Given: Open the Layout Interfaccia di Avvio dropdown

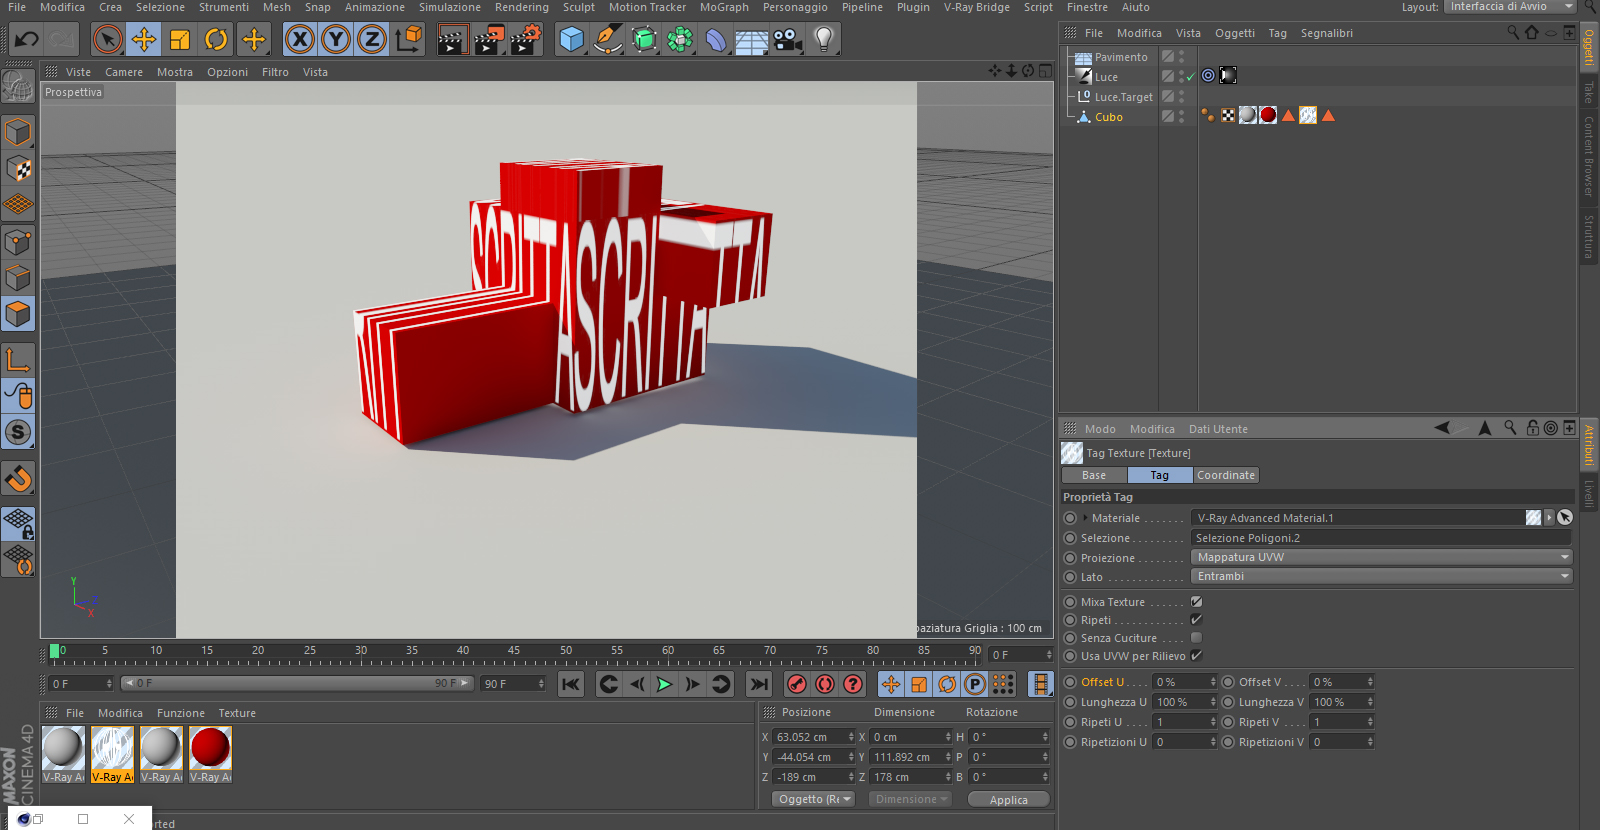Looking at the screenshot, I should click(x=1511, y=7).
